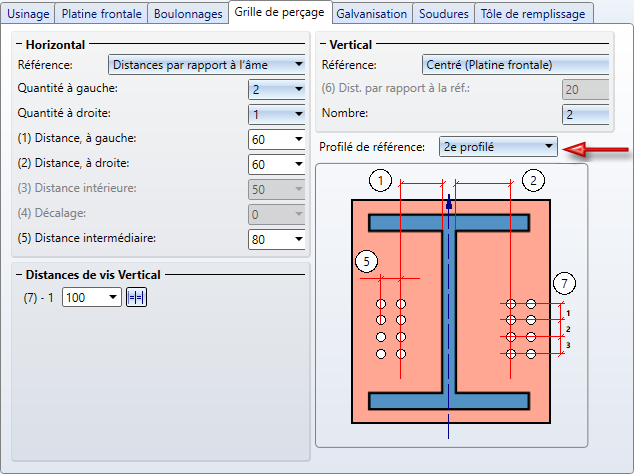634x474 pixels.
Task: Open the Distance, à gauche dropdown
Action: (297, 139)
